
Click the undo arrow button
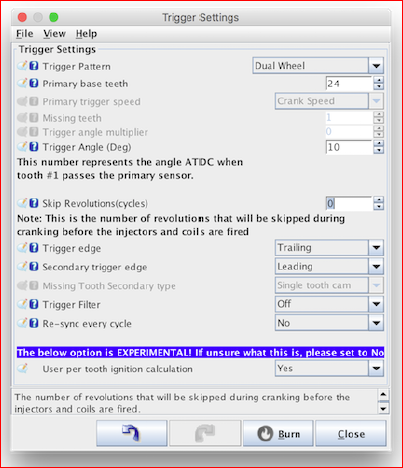pos(132,433)
